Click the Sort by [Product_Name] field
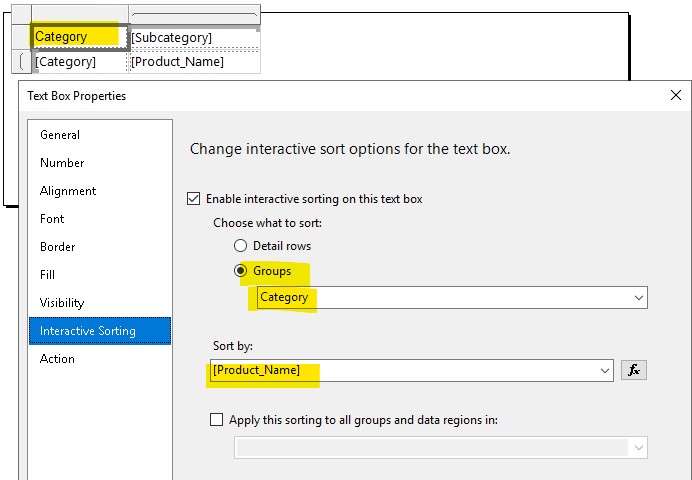The image size is (692, 480). [x=400, y=370]
